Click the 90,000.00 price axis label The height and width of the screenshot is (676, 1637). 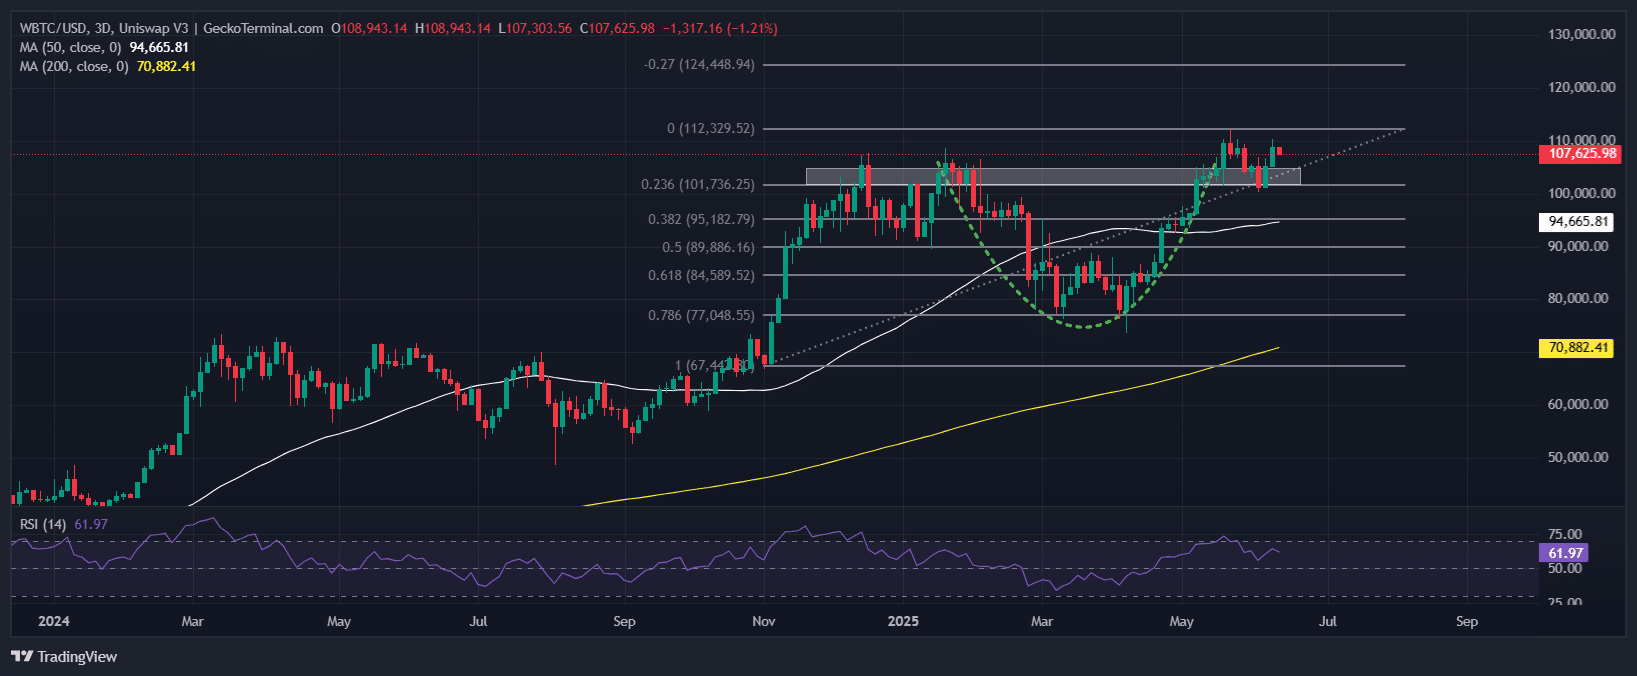[x=1578, y=246]
